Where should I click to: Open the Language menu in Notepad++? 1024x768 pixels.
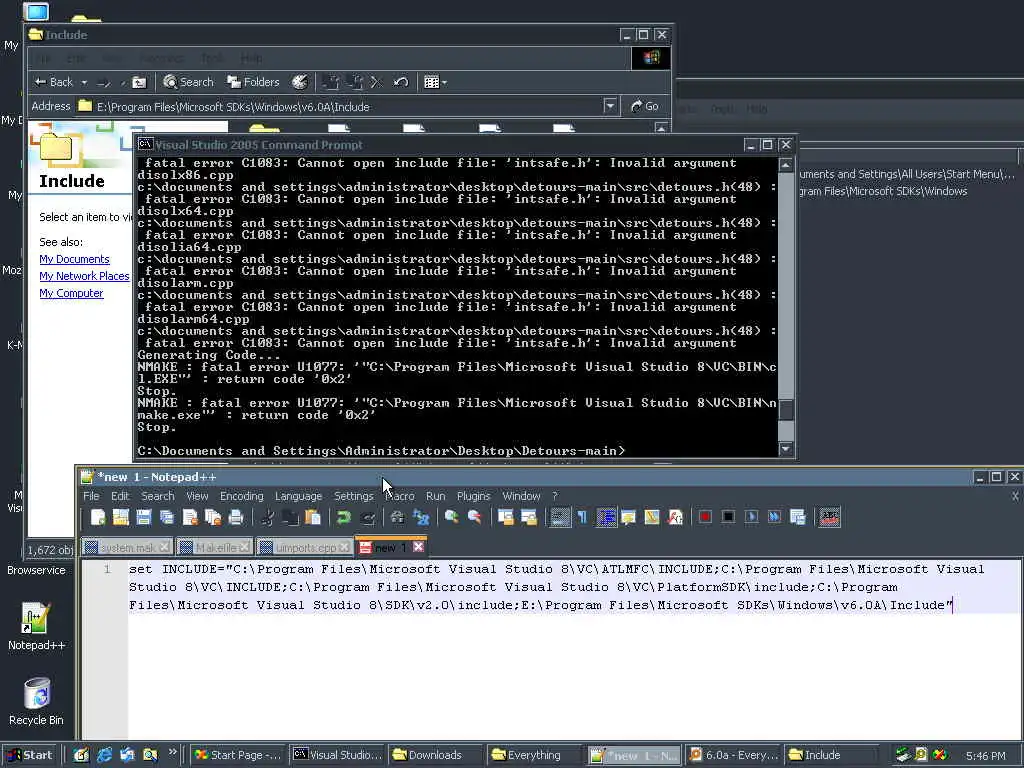(x=298, y=496)
